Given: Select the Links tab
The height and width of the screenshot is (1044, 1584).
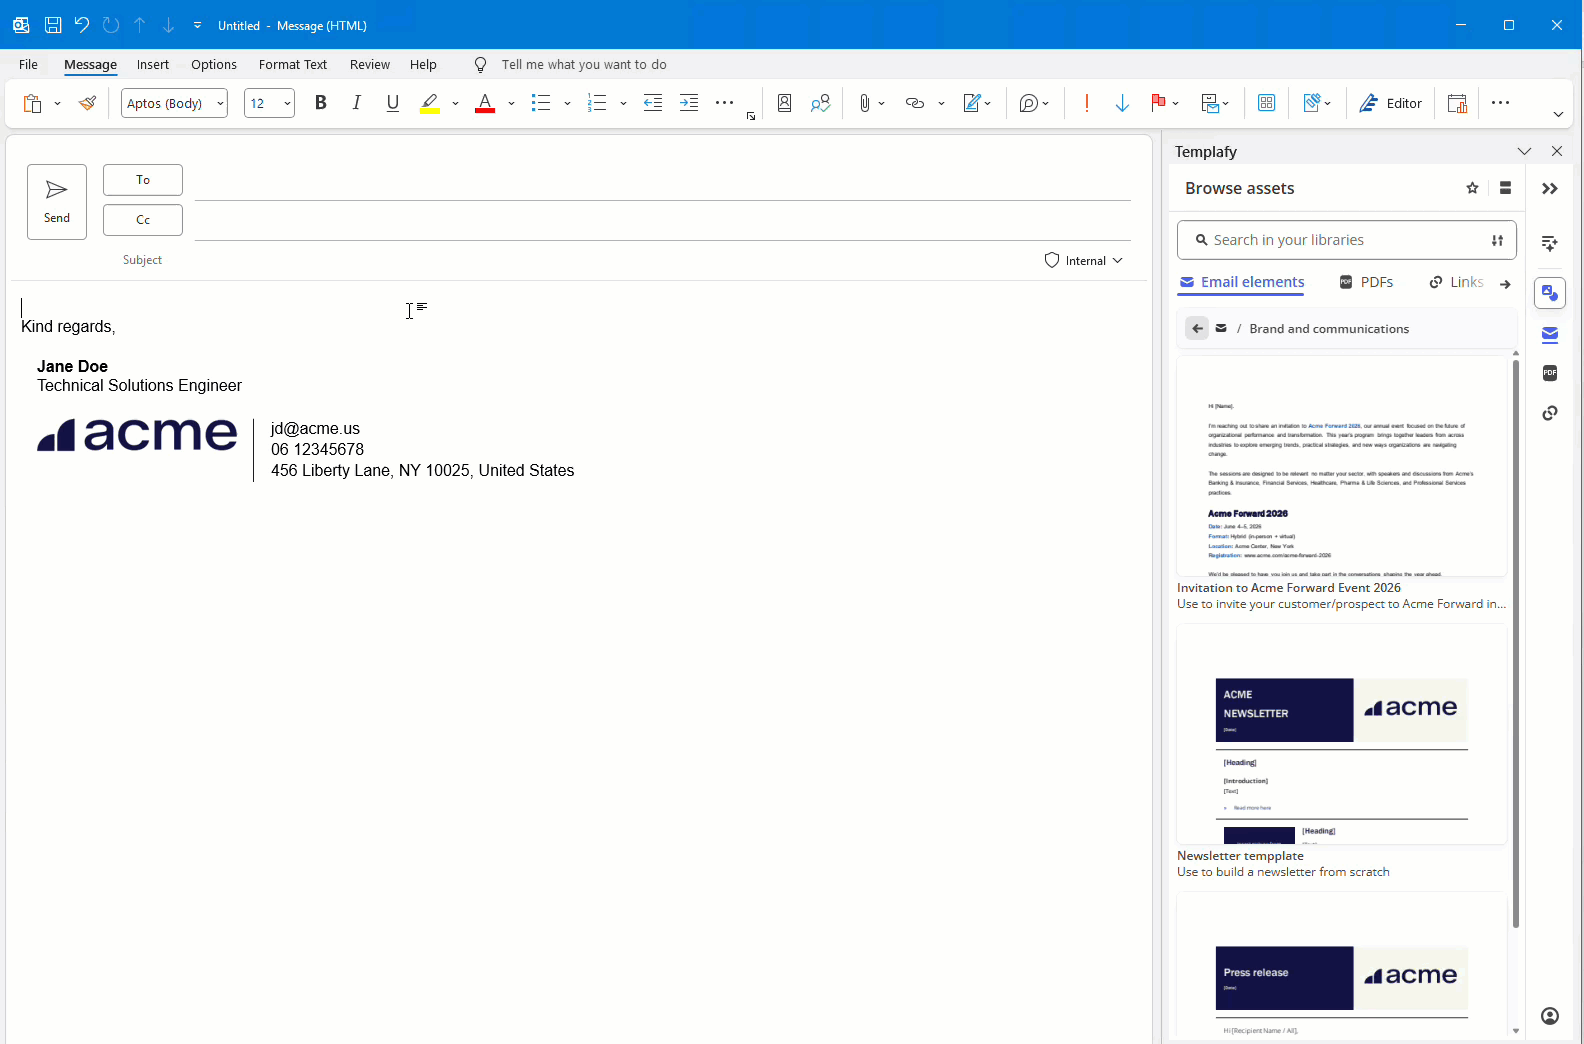Looking at the screenshot, I should pos(1456,282).
